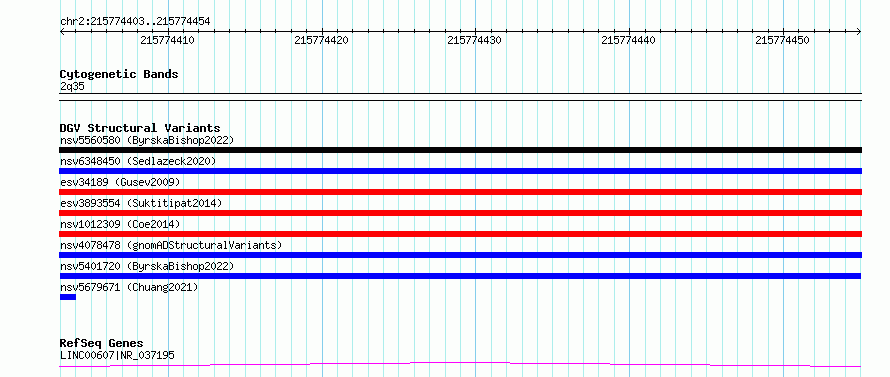This screenshot has width=890, height=377.
Task: Click the Cytogenetic Bands track heading
Action: [x=119, y=74]
